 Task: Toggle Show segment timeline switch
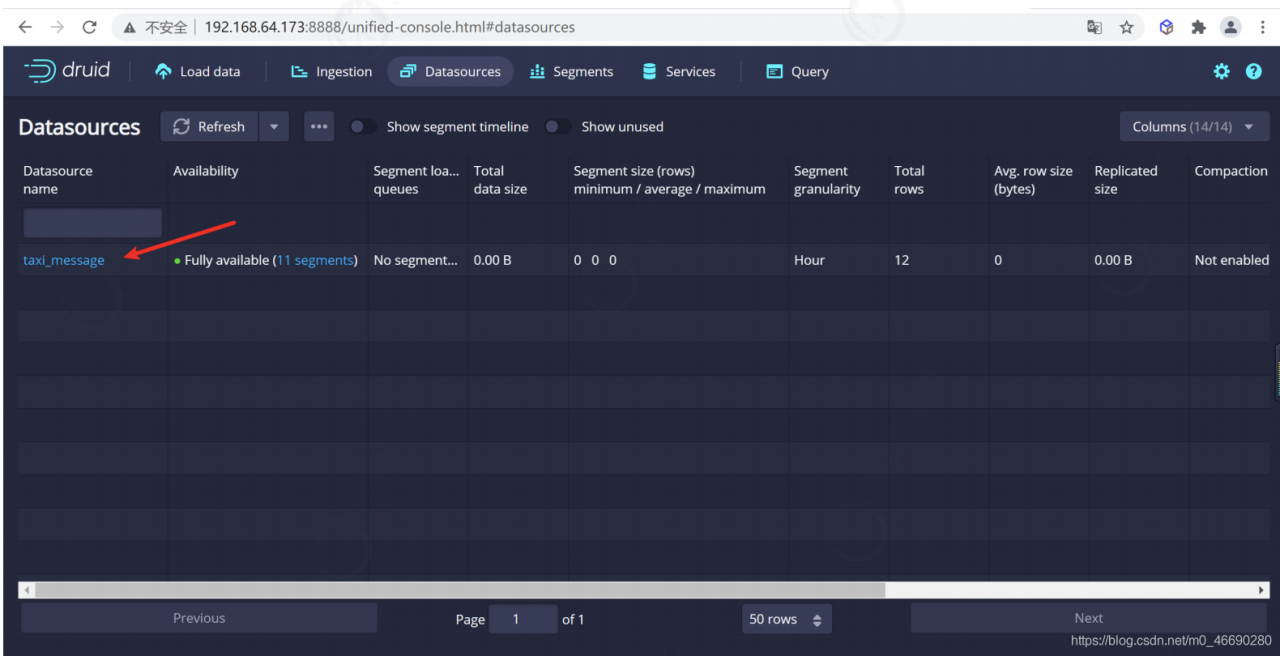coord(363,127)
